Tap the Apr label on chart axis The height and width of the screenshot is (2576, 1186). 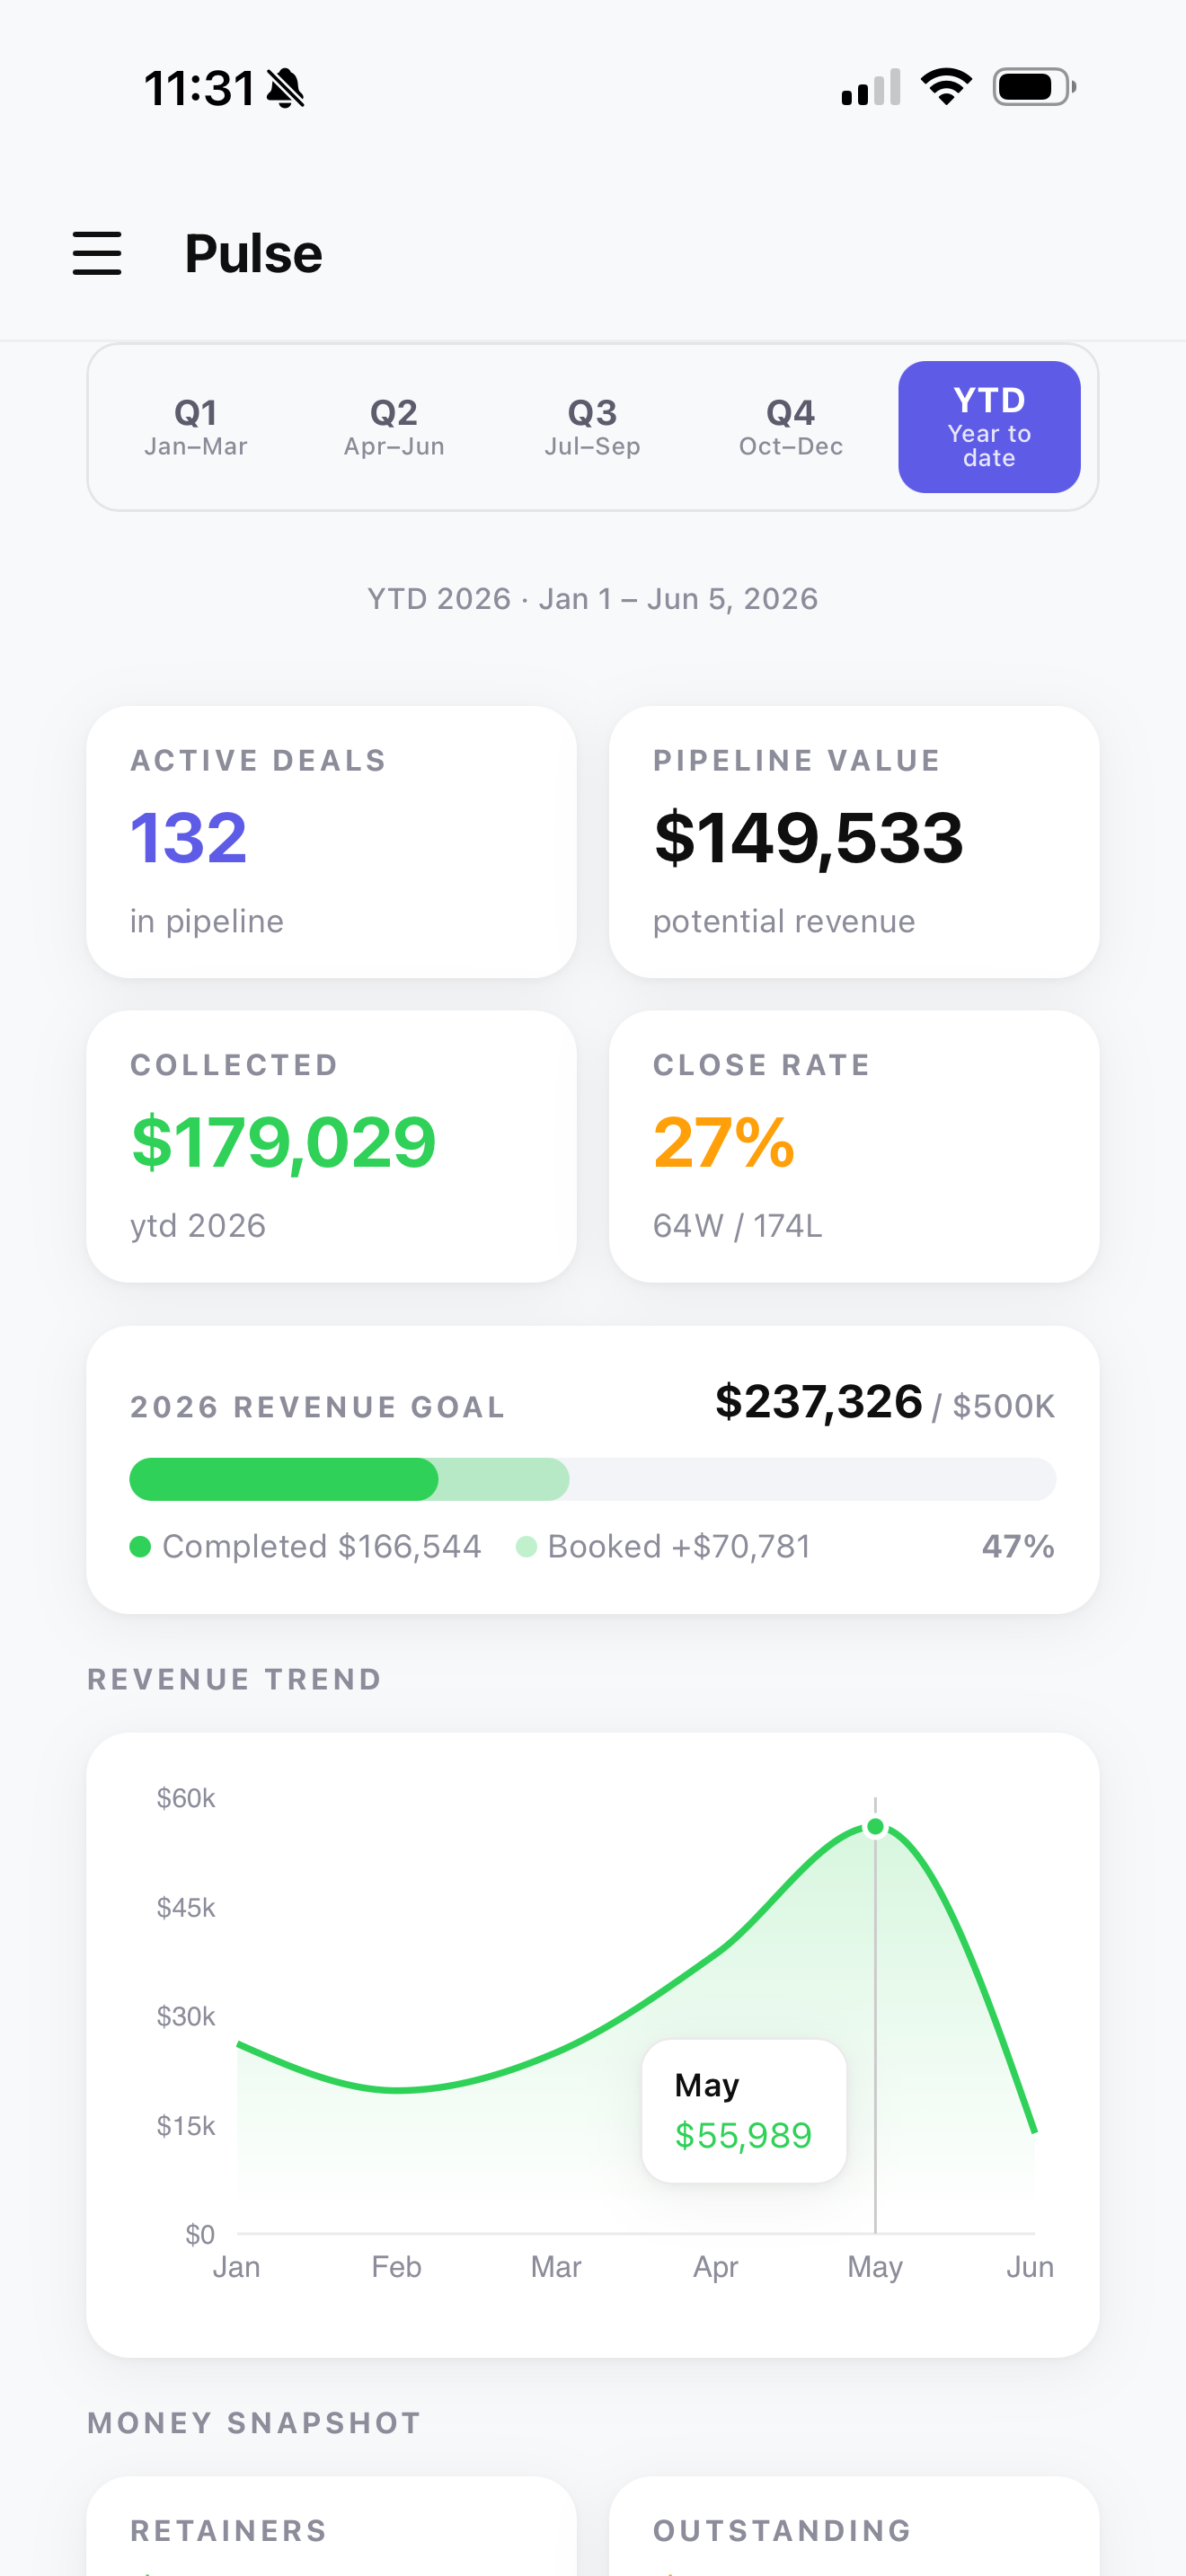[x=716, y=2267]
